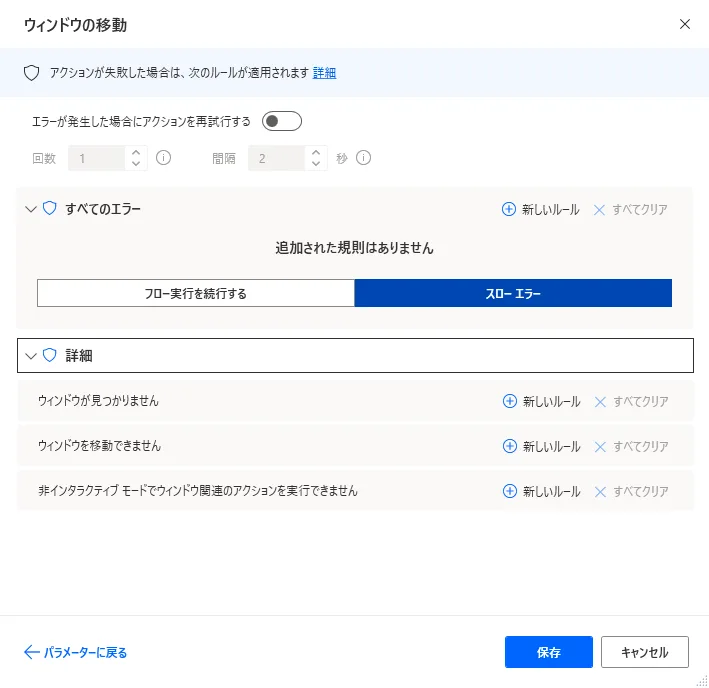This screenshot has width=709, height=688.
Task: Open the 詳細 help link in banner
Action: click(x=324, y=73)
